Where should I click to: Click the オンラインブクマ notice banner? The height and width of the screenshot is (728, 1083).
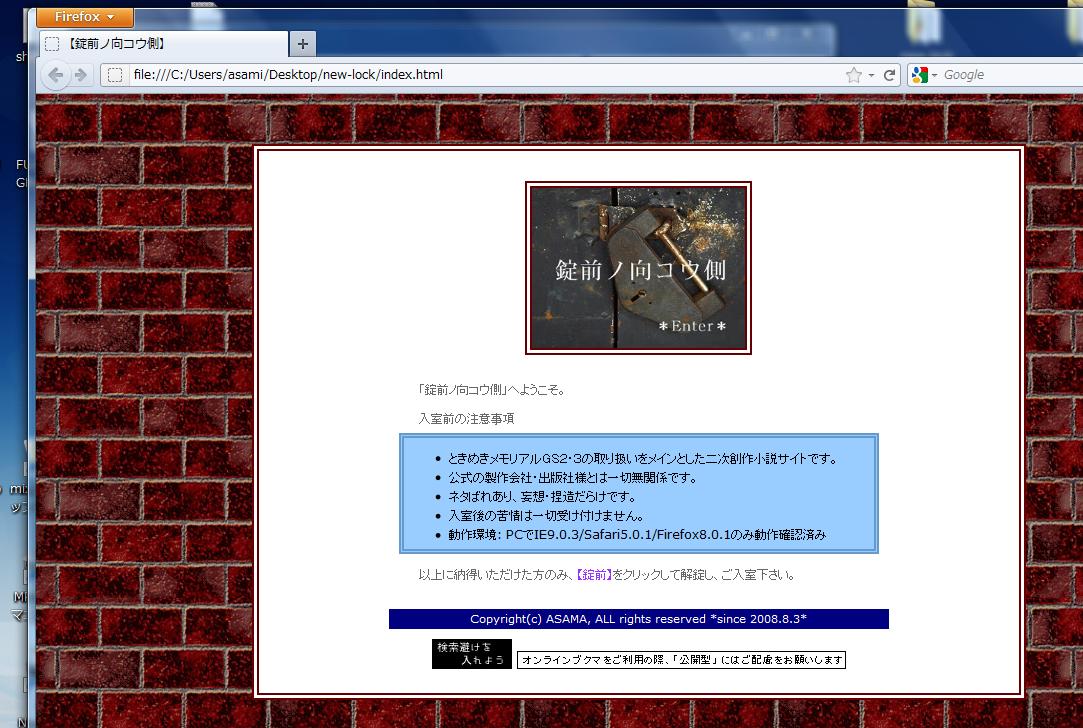(681, 660)
